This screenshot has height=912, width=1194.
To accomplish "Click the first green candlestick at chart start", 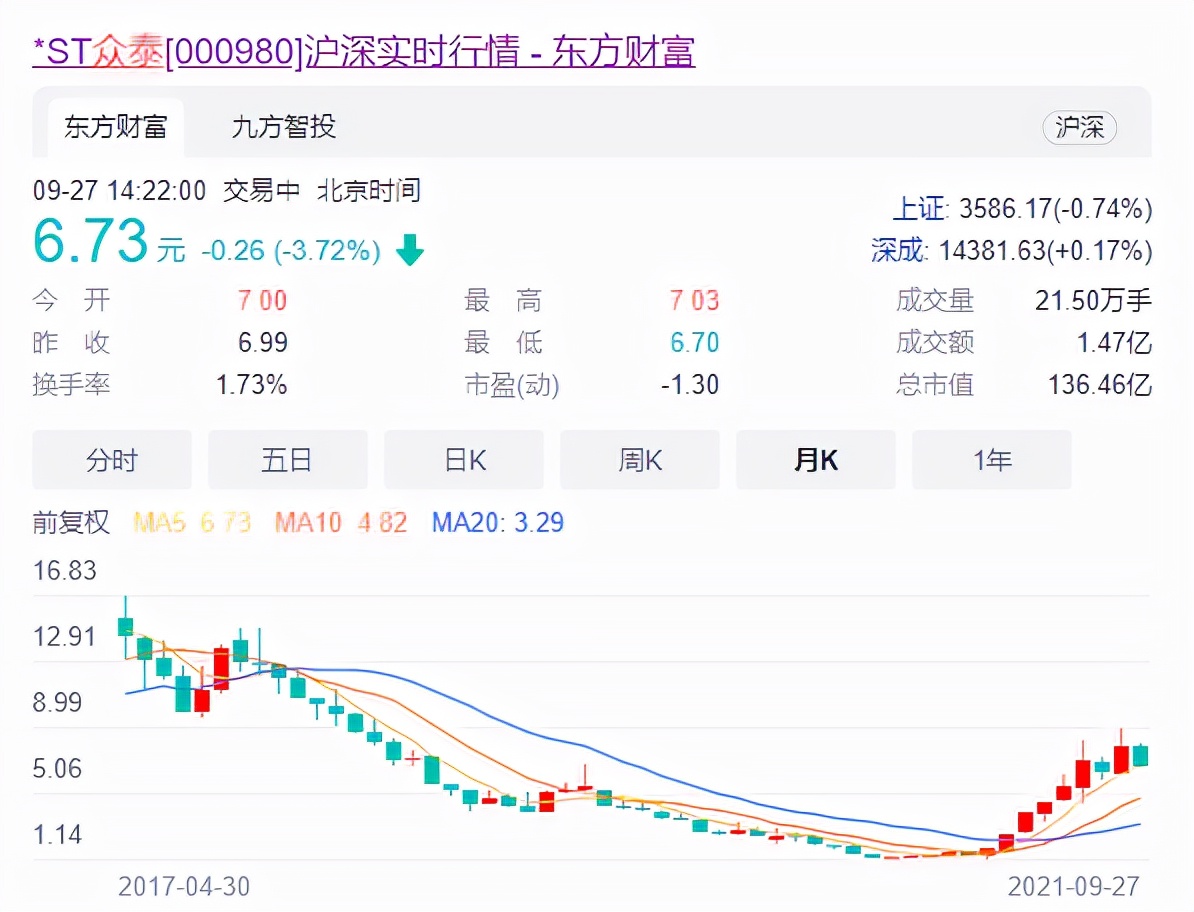I will click(x=126, y=627).
